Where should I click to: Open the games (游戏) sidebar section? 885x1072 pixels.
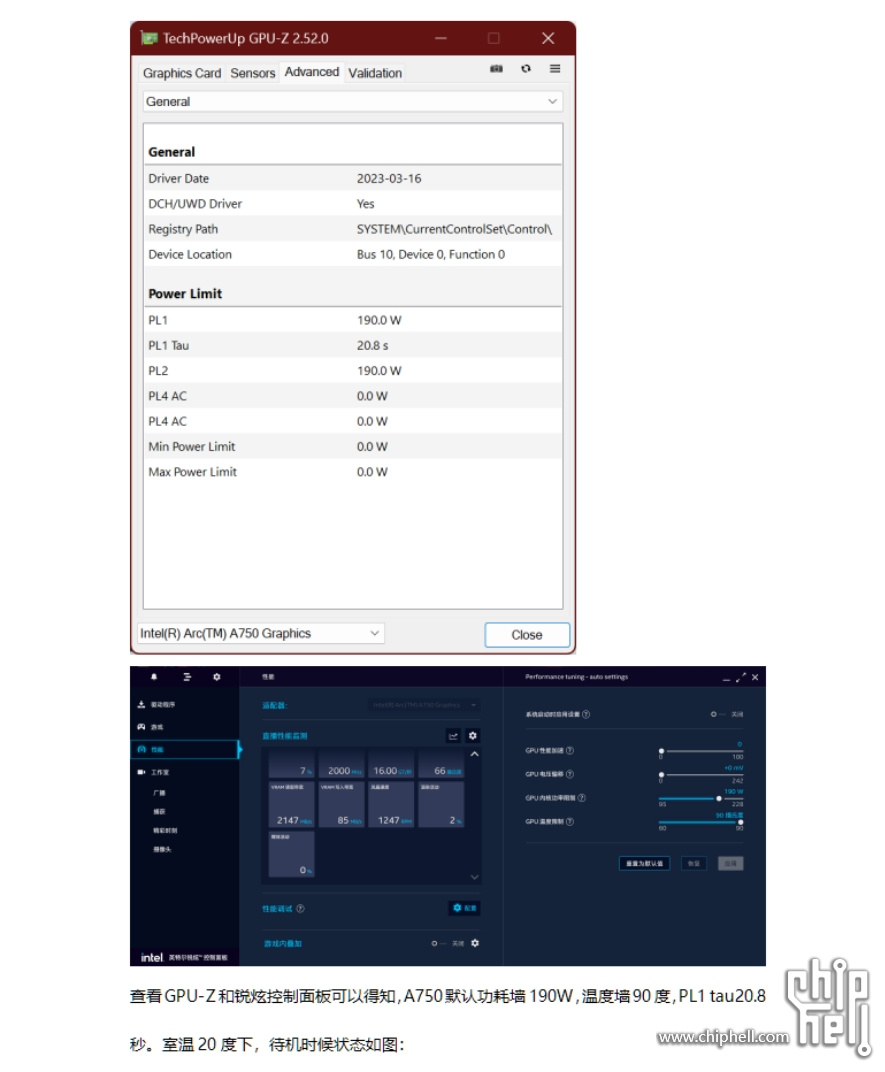pyautogui.click(x=150, y=727)
